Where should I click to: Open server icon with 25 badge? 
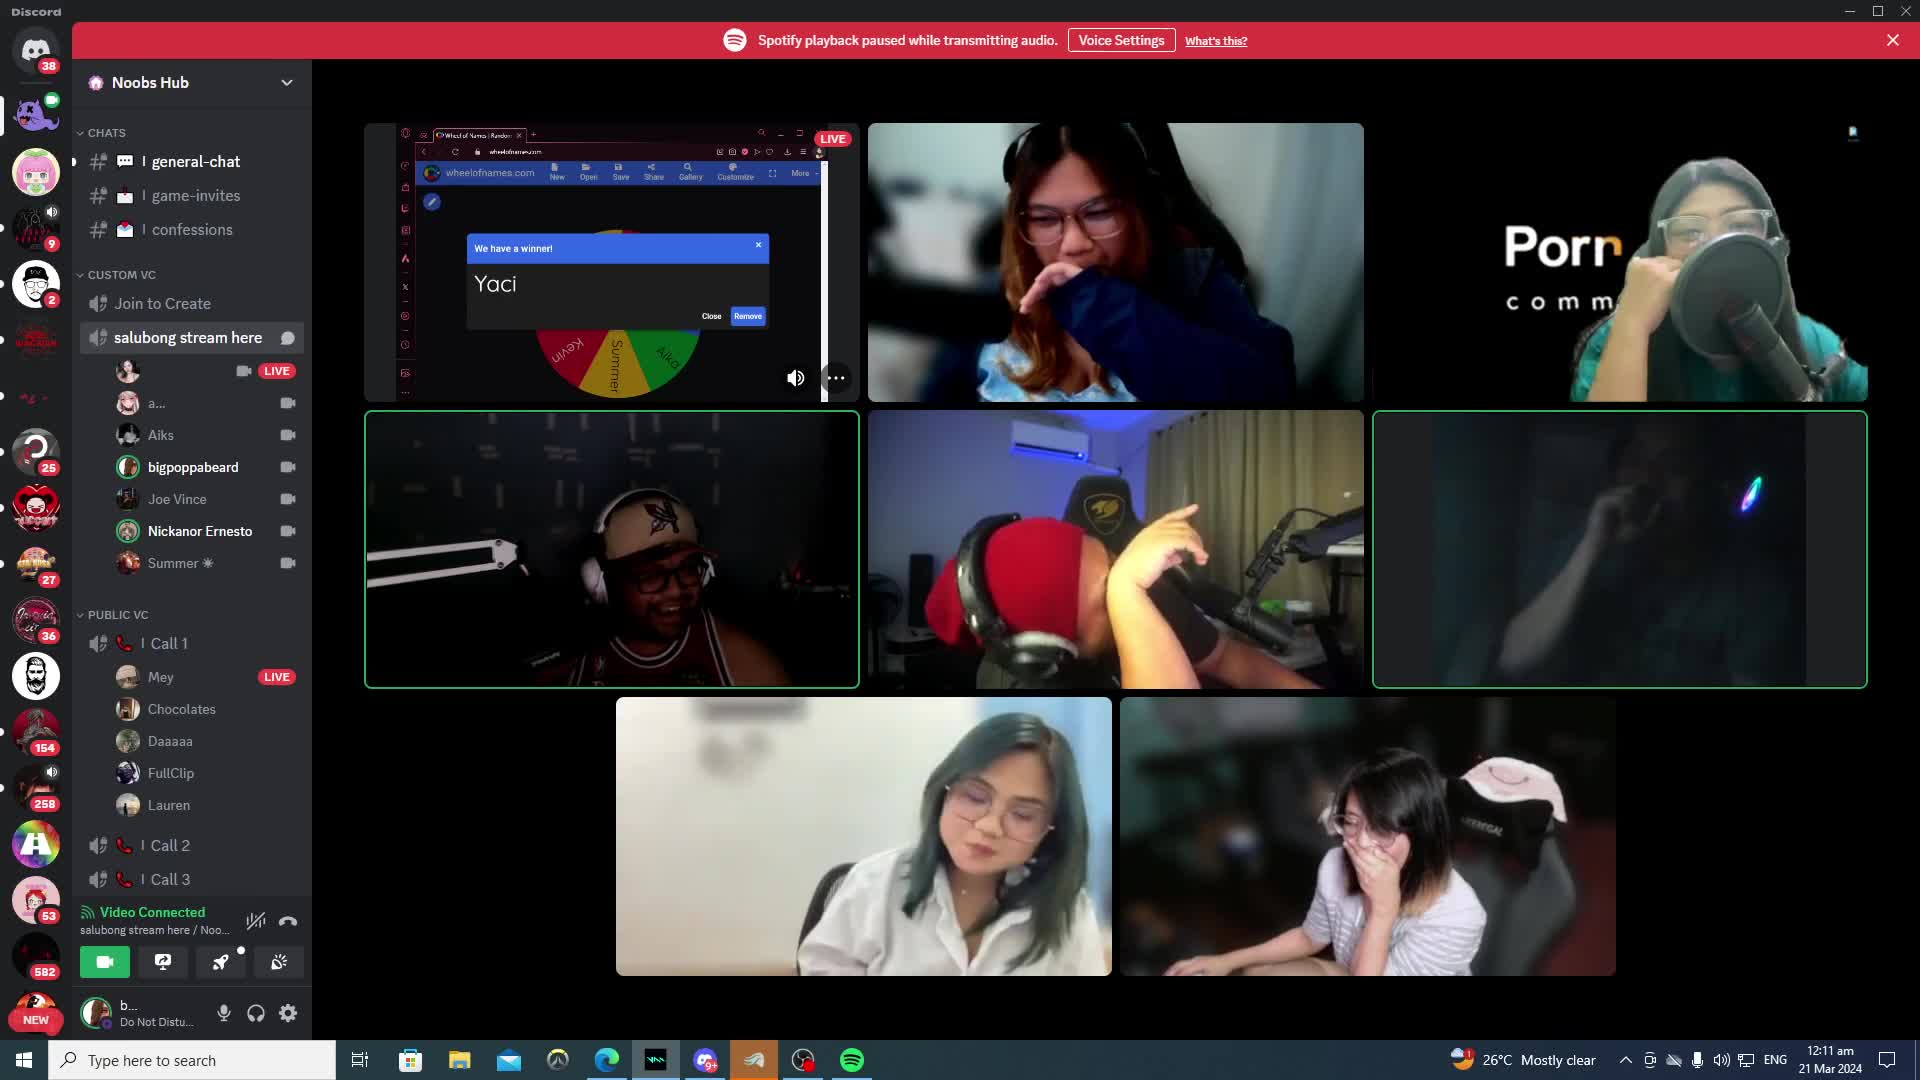coord(36,452)
